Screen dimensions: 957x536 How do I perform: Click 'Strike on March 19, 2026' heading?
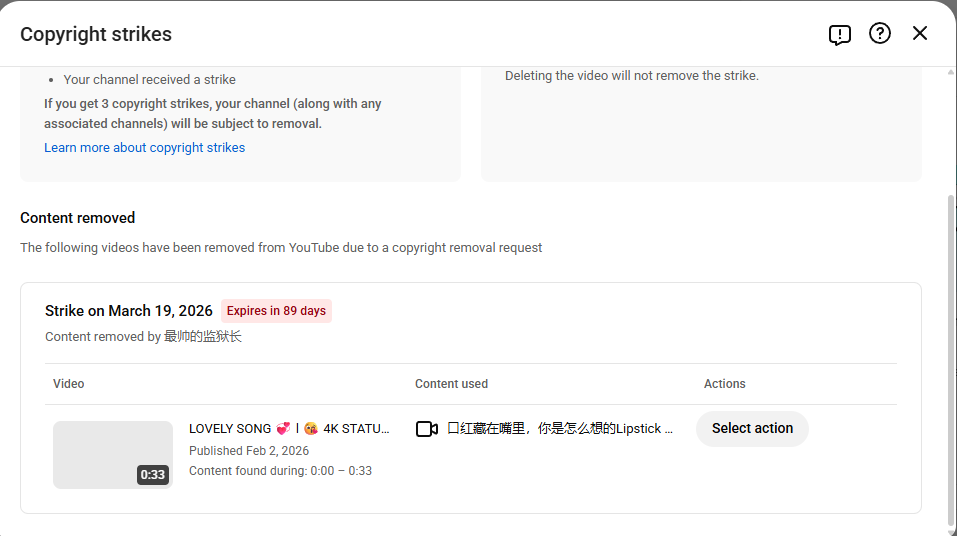pos(128,311)
